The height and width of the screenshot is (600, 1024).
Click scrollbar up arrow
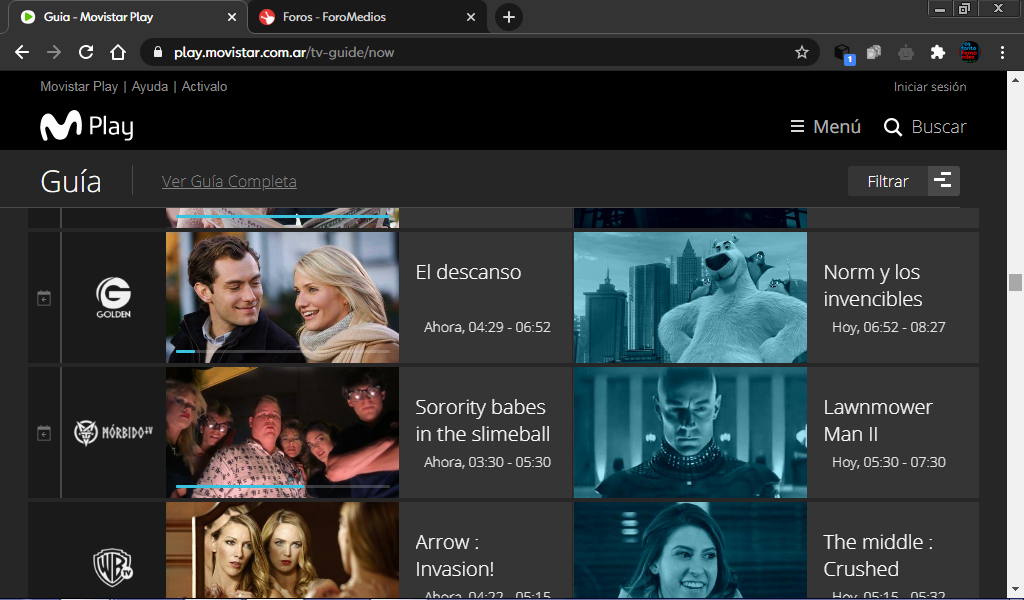pos(1015,80)
